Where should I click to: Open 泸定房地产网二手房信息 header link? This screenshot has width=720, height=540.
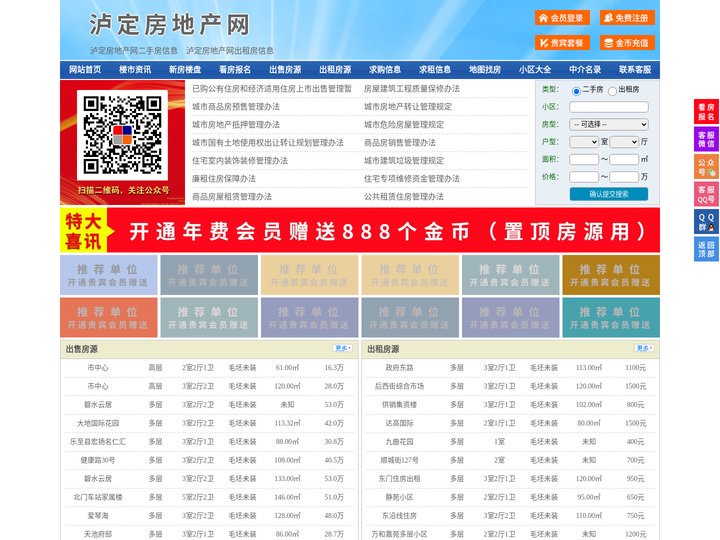(134, 51)
